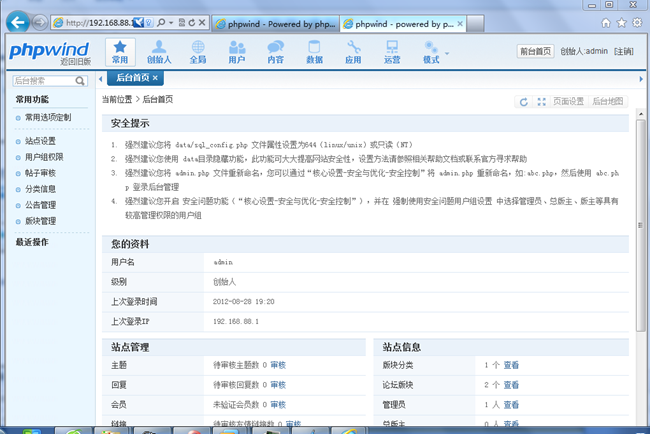
Task: Open the 应用 wrench menu
Action: [353, 52]
